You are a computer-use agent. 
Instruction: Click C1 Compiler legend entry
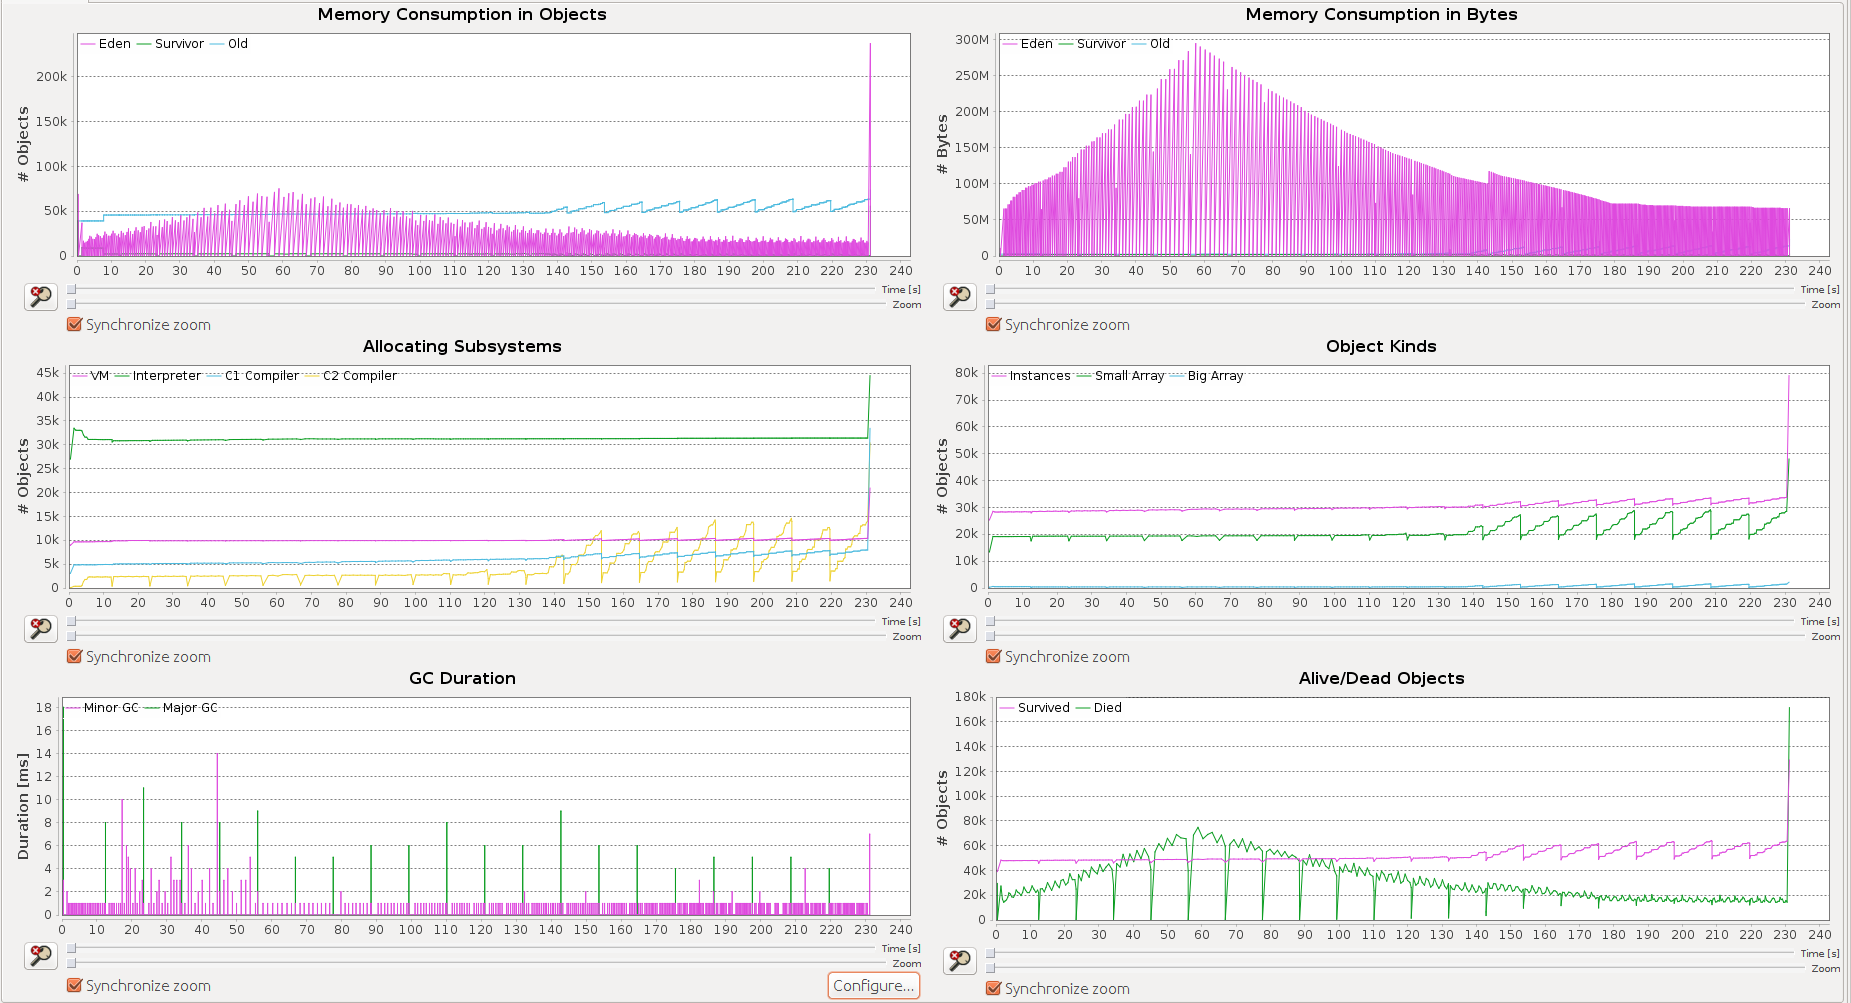click(x=253, y=376)
